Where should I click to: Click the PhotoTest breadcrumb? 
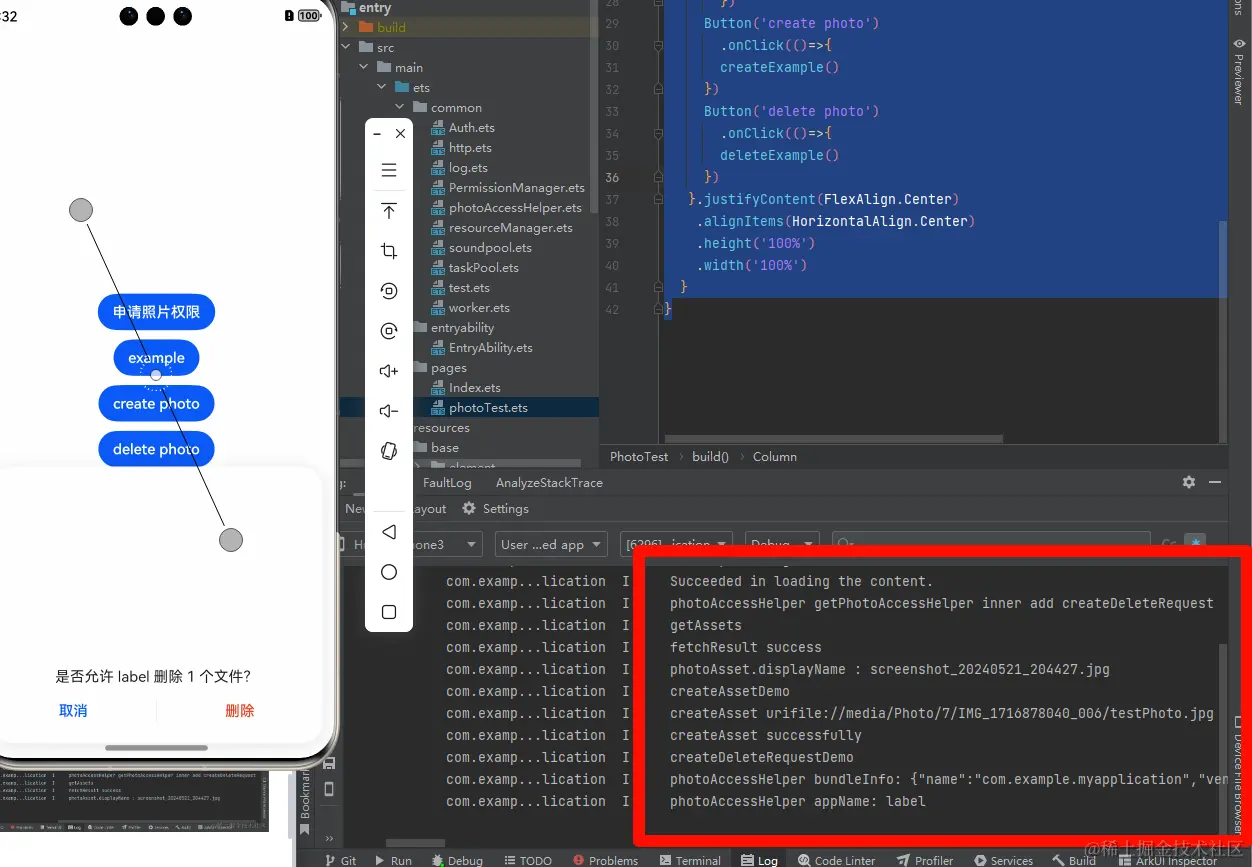click(x=639, y=456)
